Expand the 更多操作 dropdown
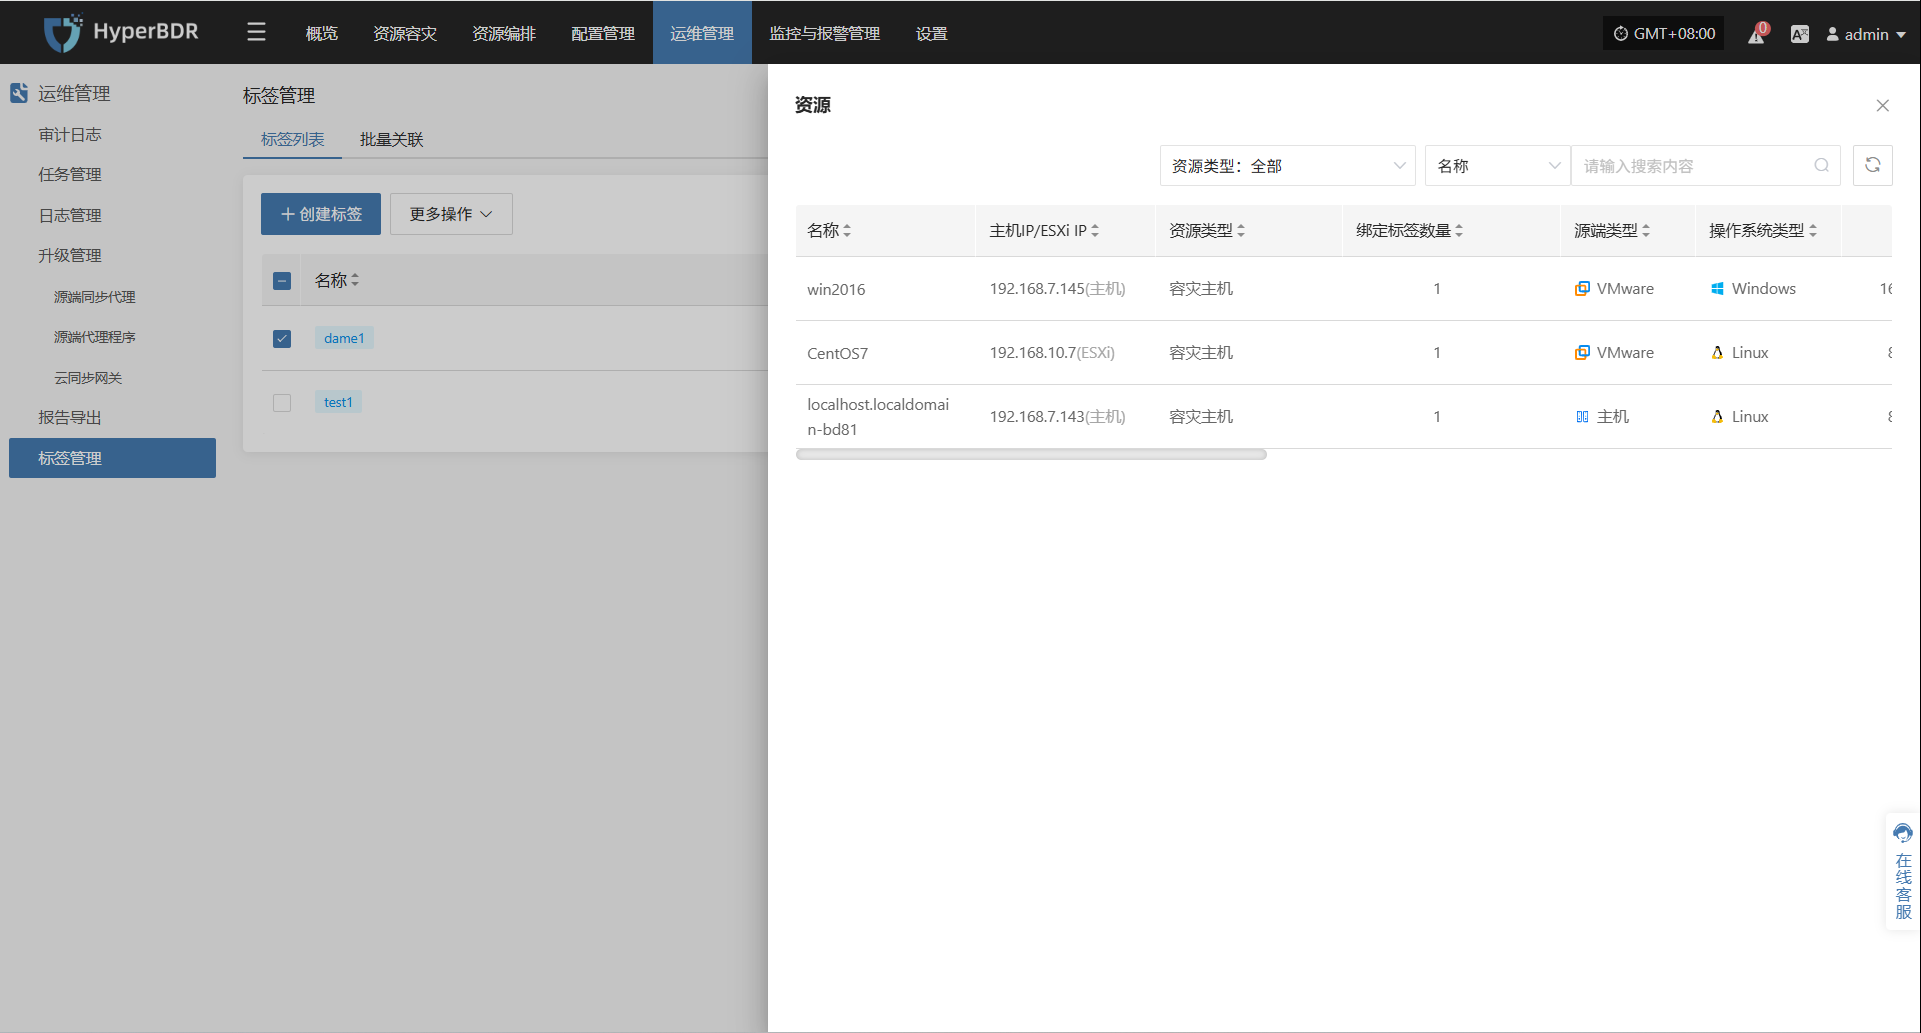The image size is (1921, 1033). tap(451, 214)
